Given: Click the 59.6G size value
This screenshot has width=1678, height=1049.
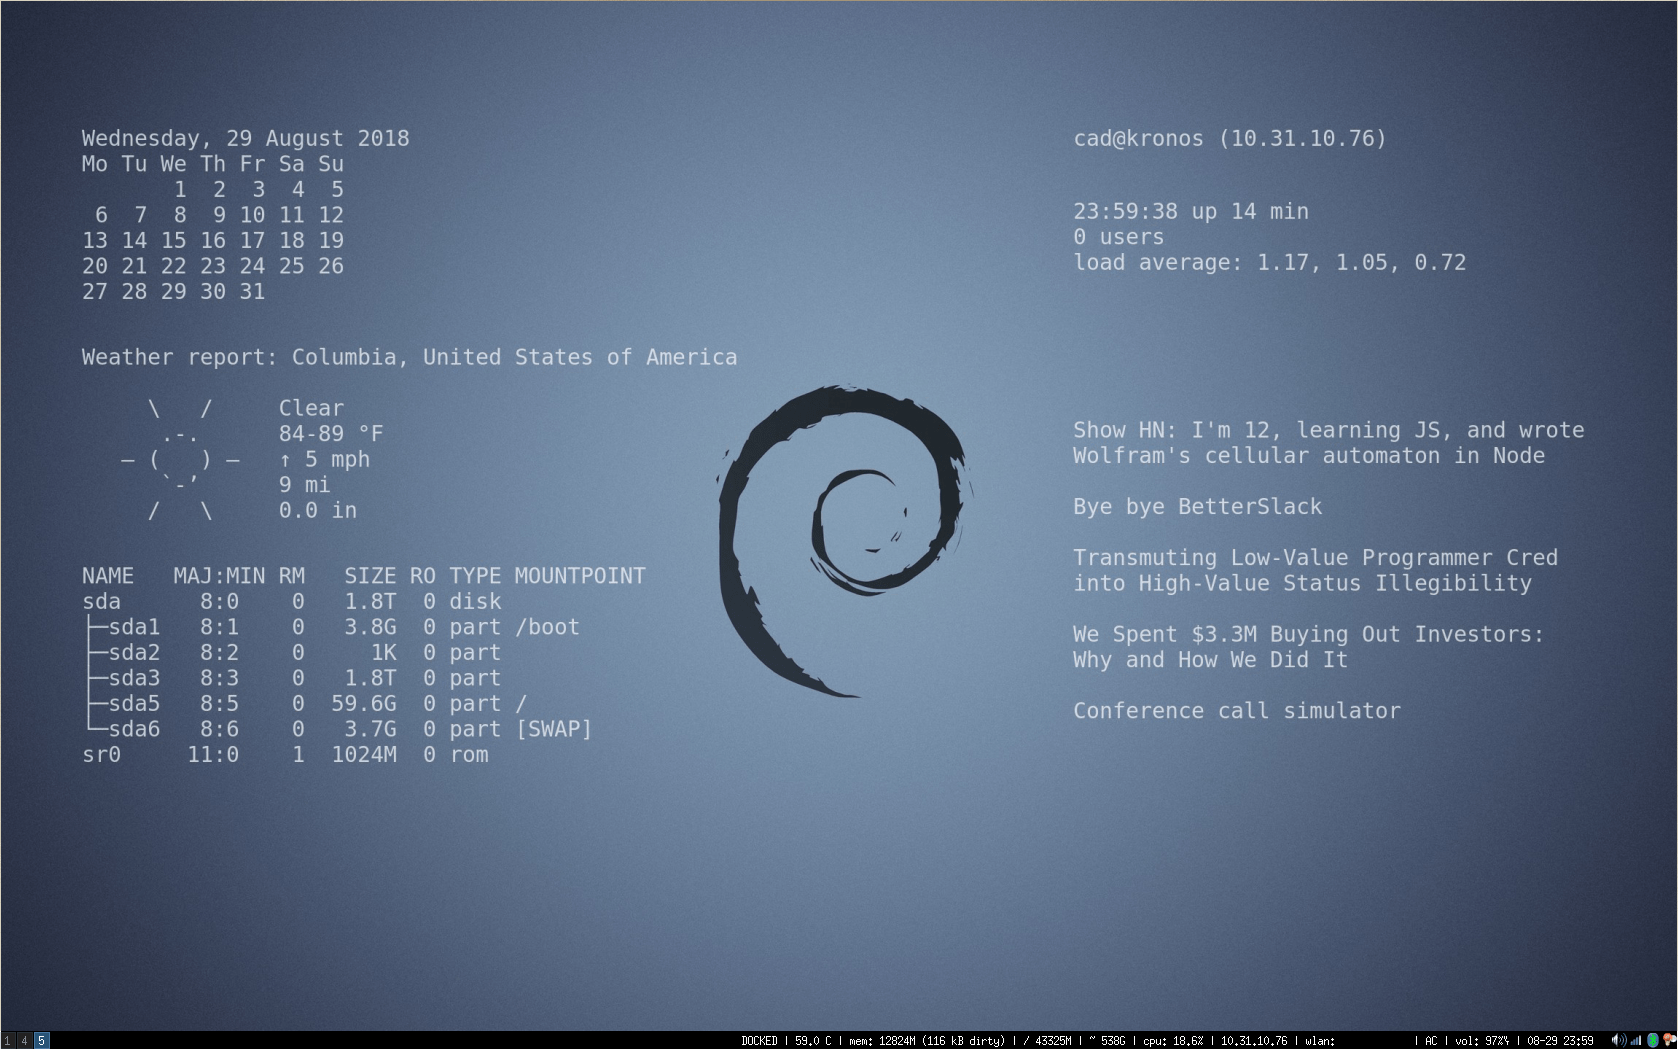Looking at the screenshot, I should tap(364, 704).
